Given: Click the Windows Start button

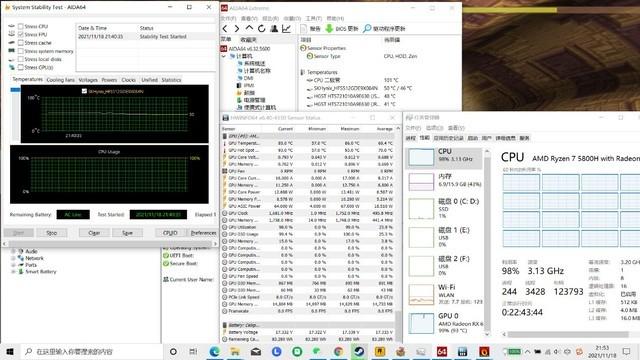Looking at the screenshot, I should (x=10, y=351).
